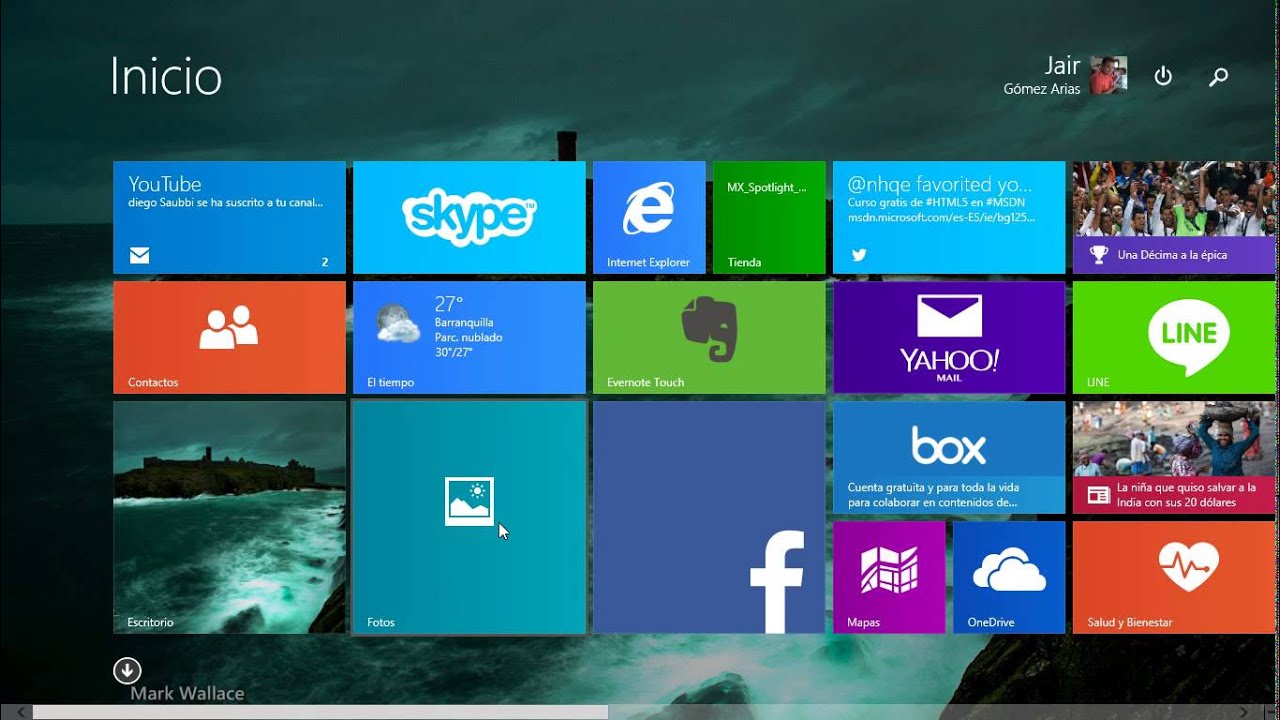Click the horizontal scrollbar thumb
This screenshot has height=720, width=1280.
click(320, 712)
